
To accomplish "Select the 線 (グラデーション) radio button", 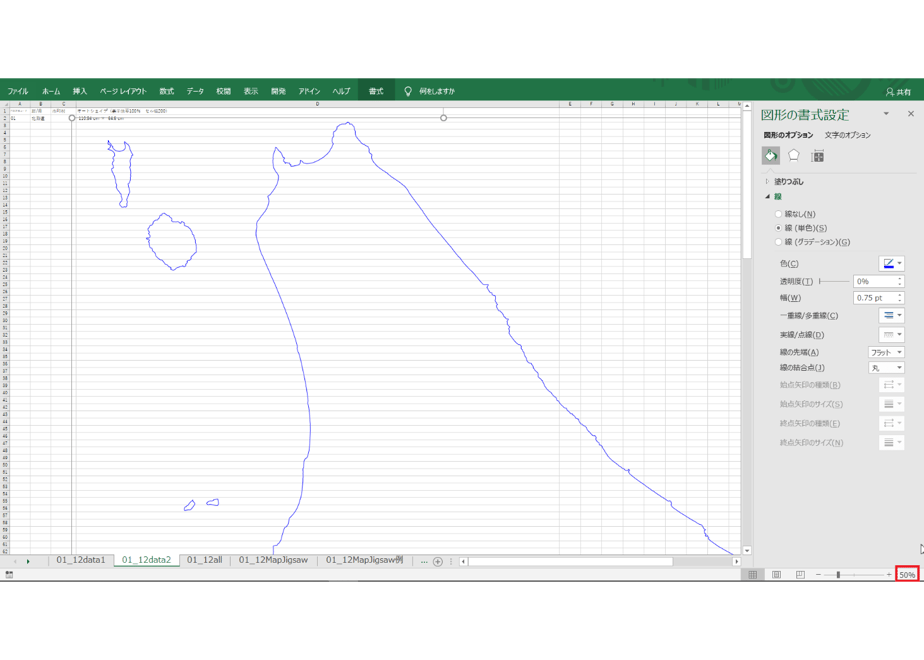I will 778,242.
